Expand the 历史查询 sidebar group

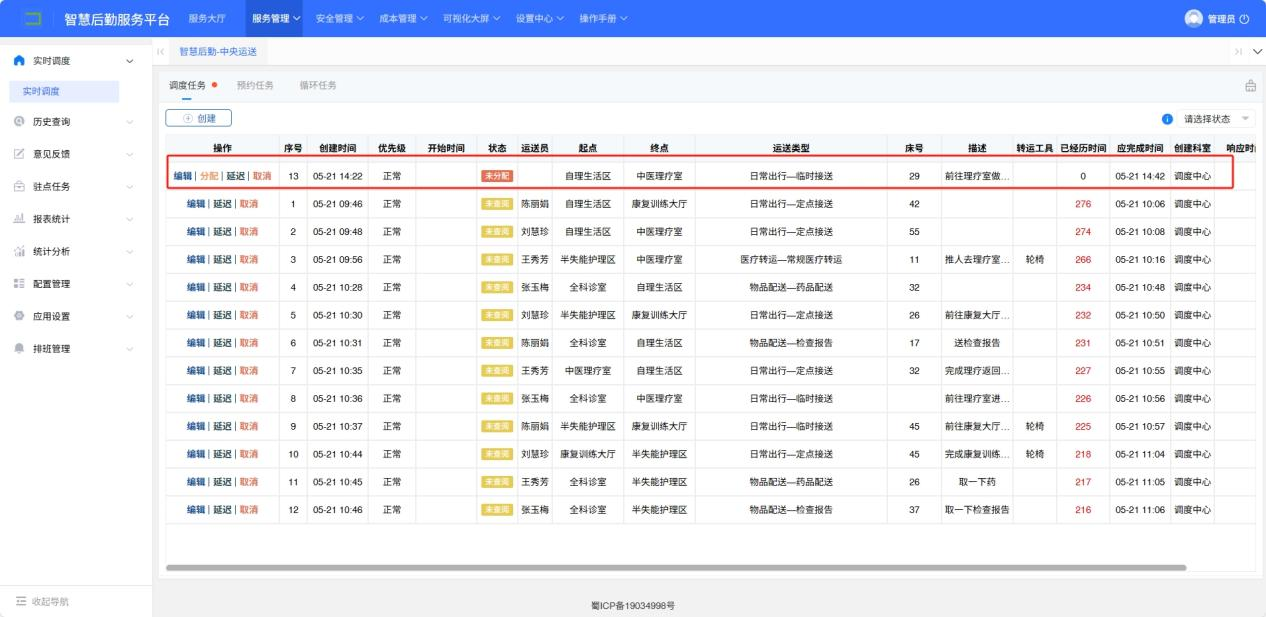(129, 122)
